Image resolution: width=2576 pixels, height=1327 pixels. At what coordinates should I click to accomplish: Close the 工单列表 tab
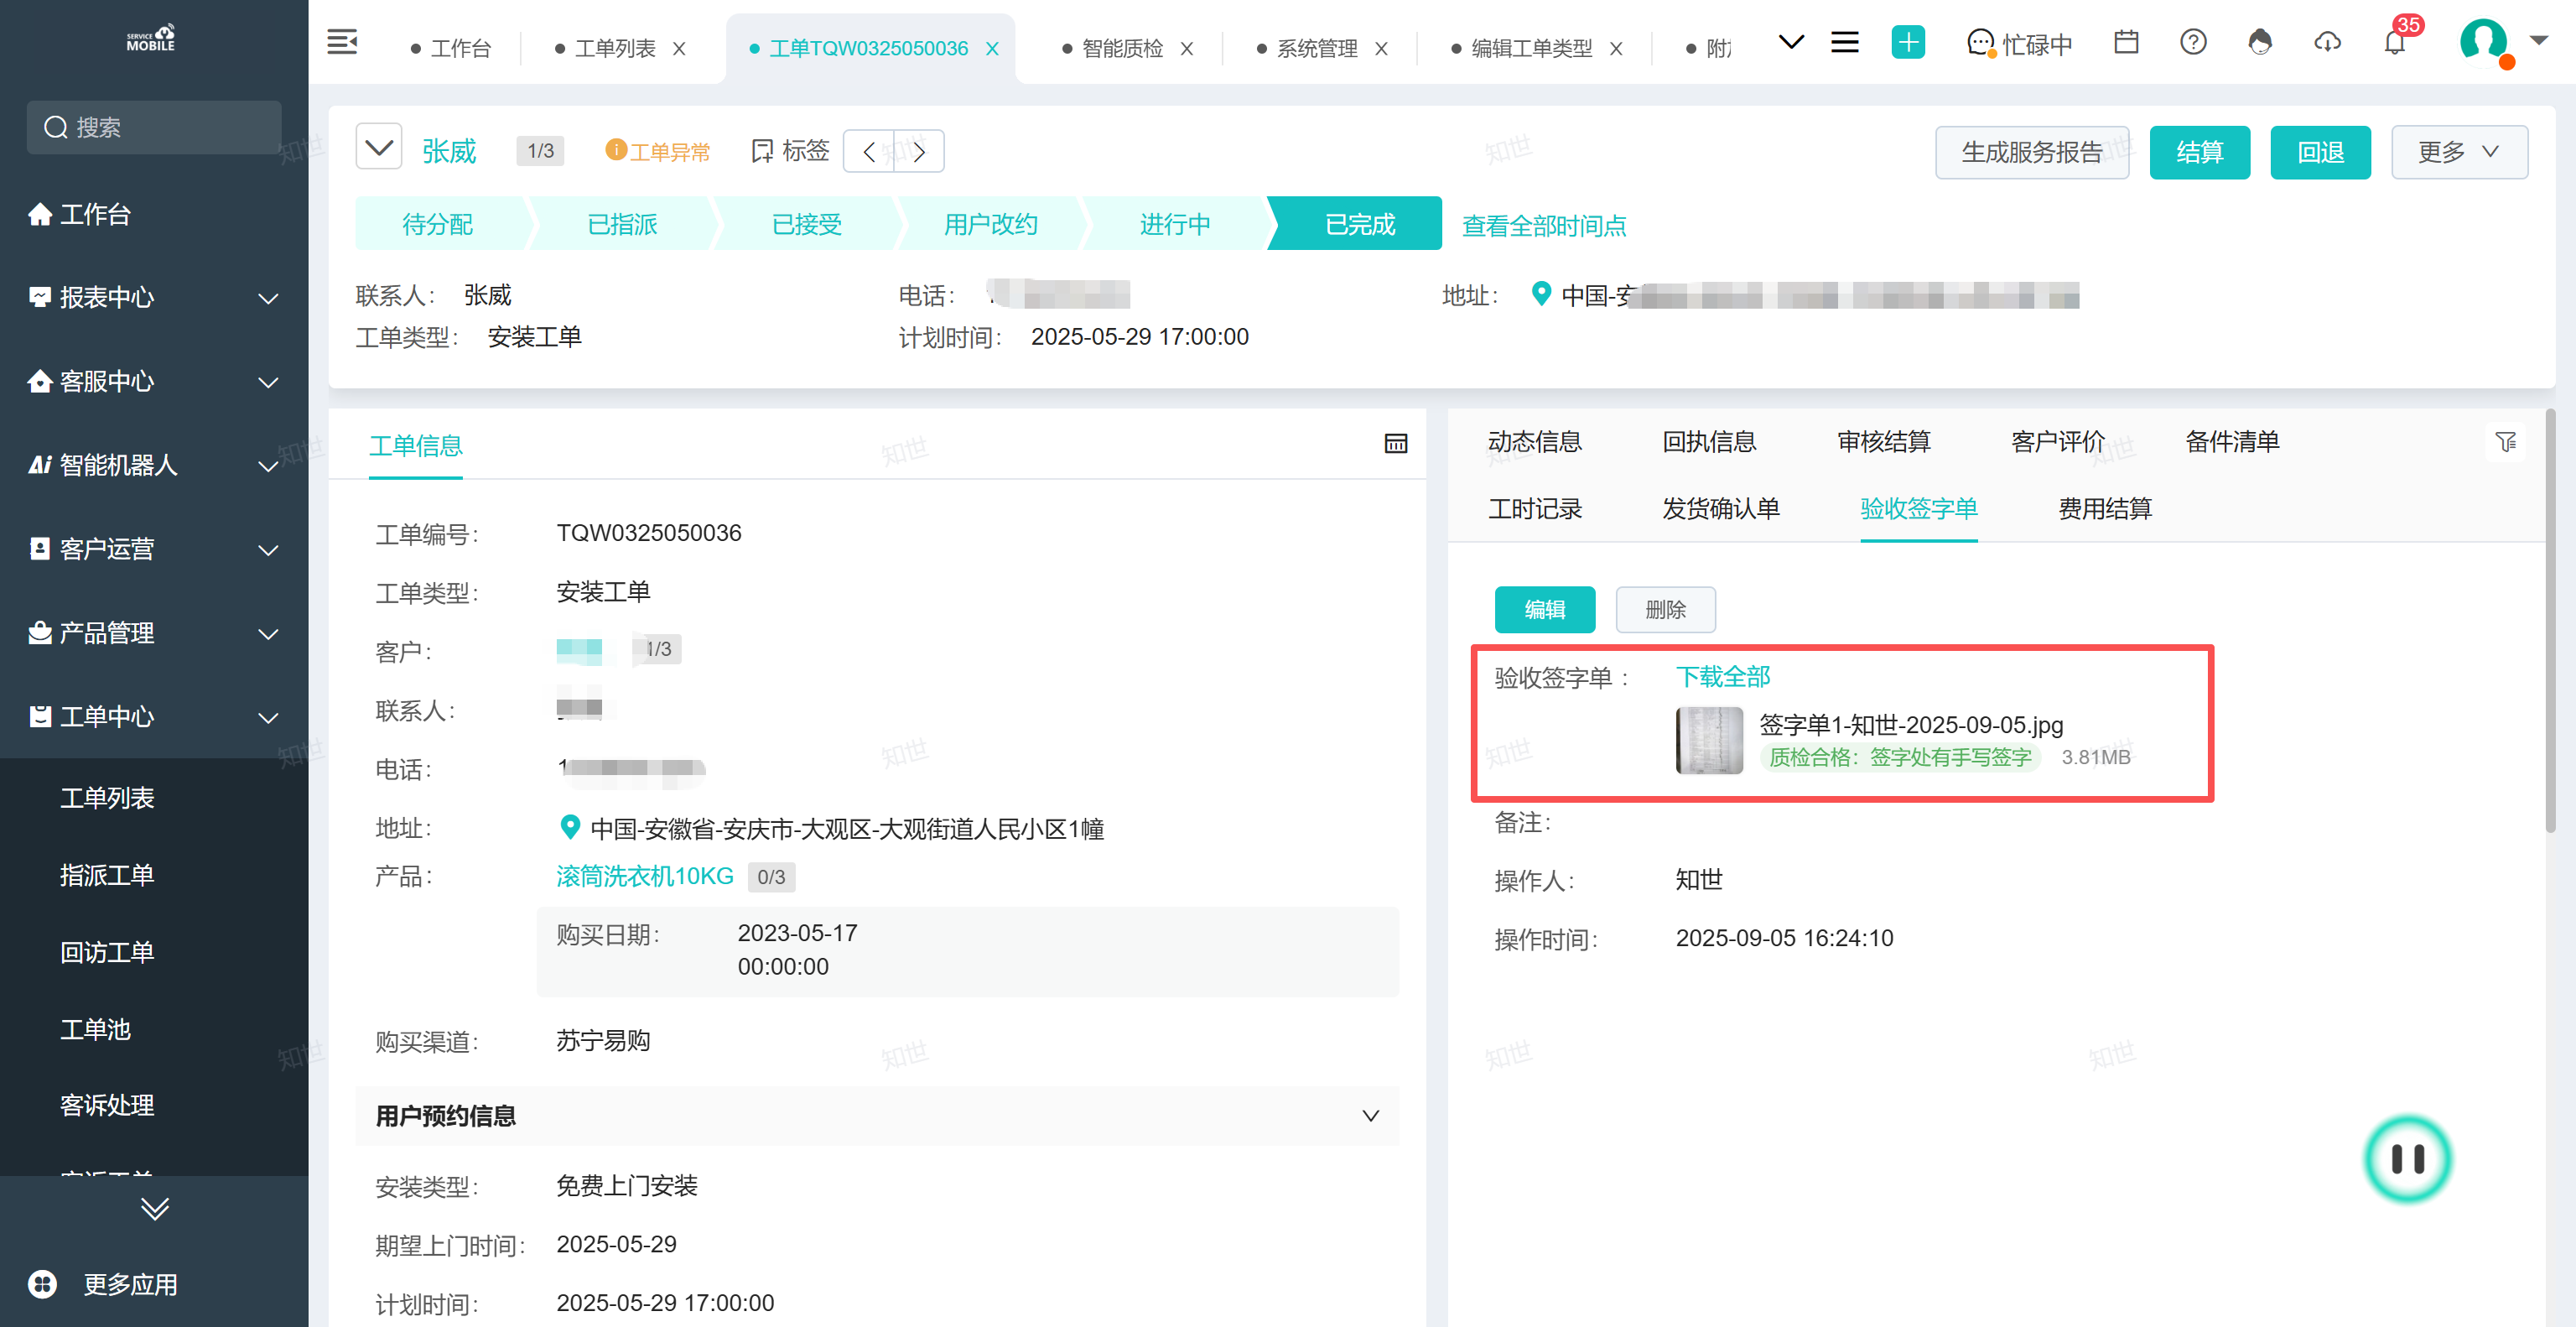[679, 48]
